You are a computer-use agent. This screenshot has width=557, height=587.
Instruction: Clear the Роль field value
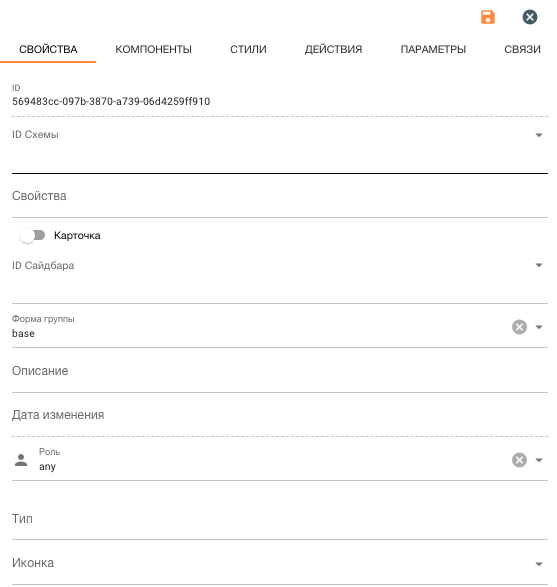point(519,460)
